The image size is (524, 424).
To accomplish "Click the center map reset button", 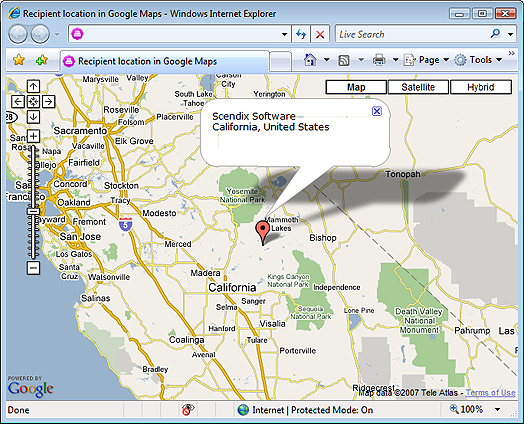I will pyautogui.click(x=33, y=102).
